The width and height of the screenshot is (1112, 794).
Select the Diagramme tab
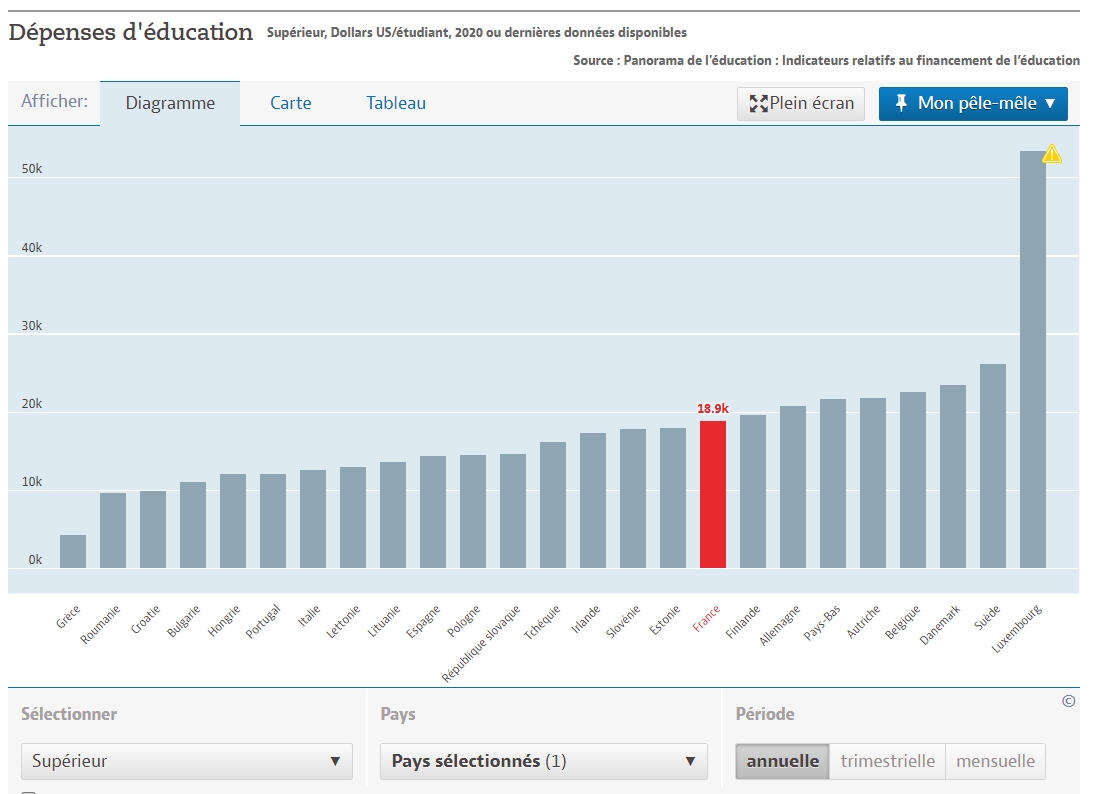(170, 103)
